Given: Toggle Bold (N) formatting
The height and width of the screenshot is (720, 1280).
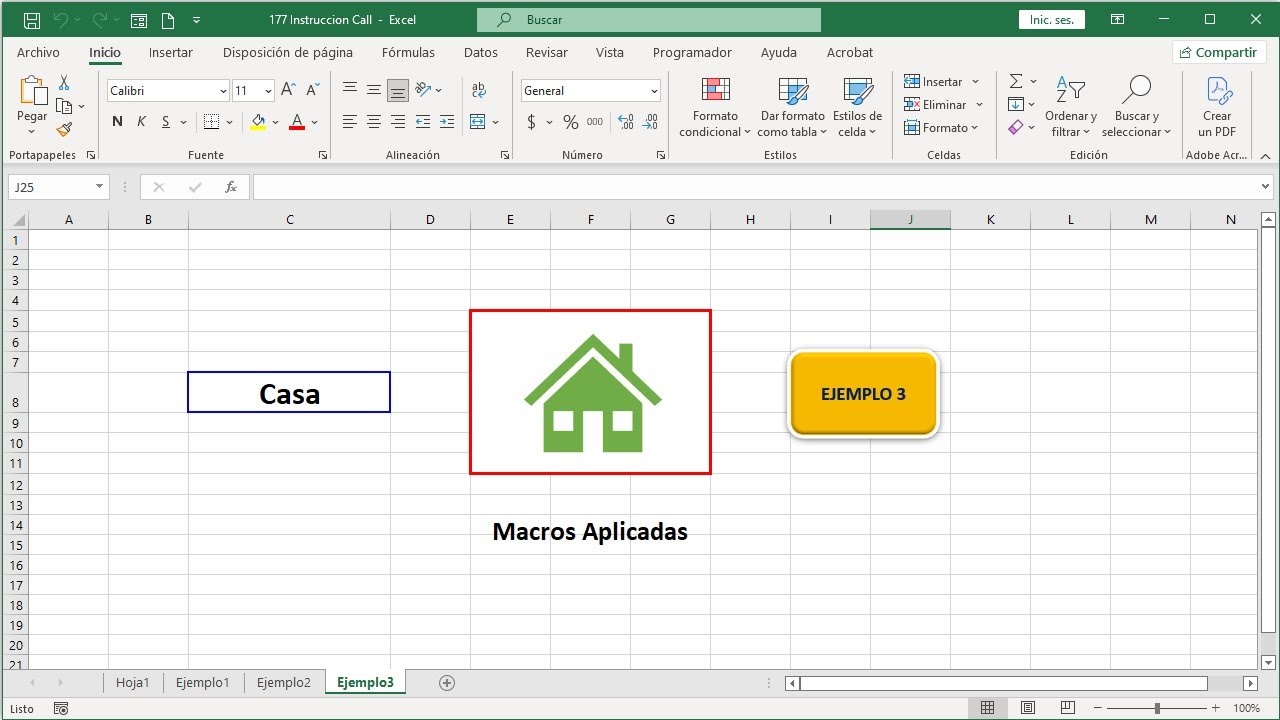Looking at the screenshot, I should click(x=117, y=122).
